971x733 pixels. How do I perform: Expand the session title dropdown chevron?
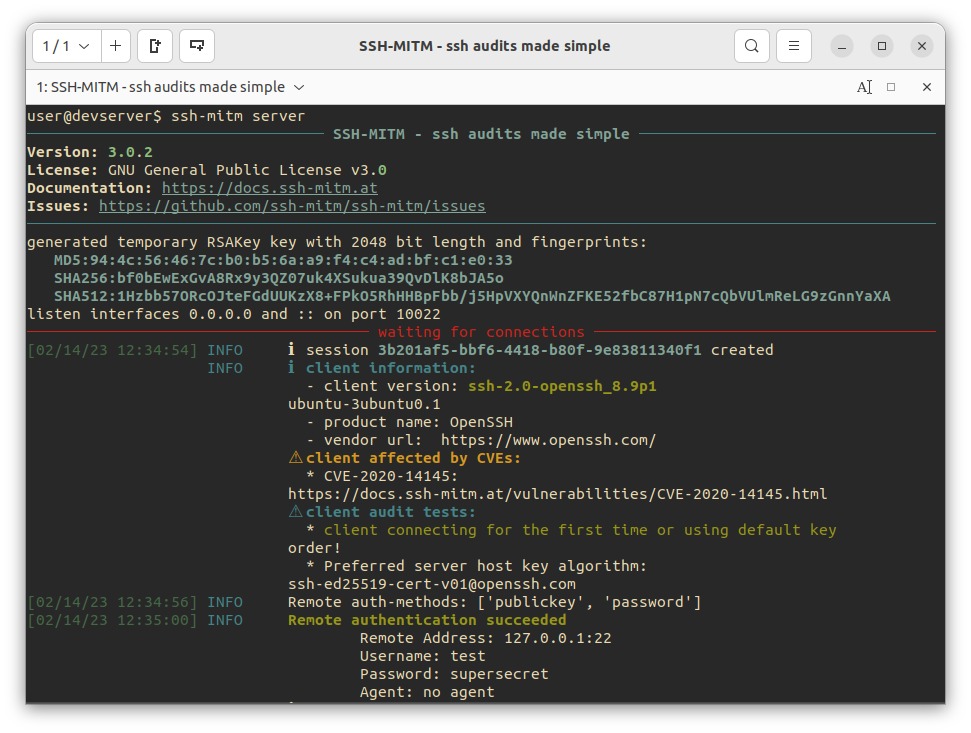coord(299,87)
